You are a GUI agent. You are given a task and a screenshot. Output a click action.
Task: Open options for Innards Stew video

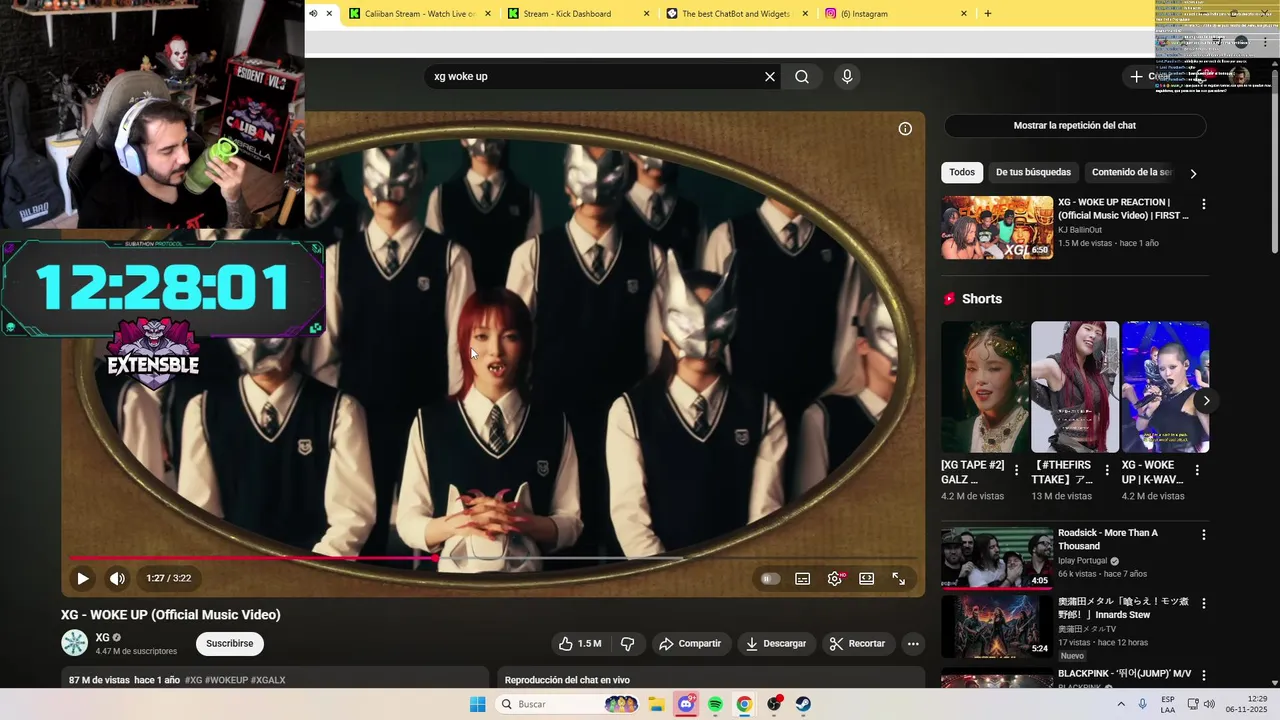1204,604
